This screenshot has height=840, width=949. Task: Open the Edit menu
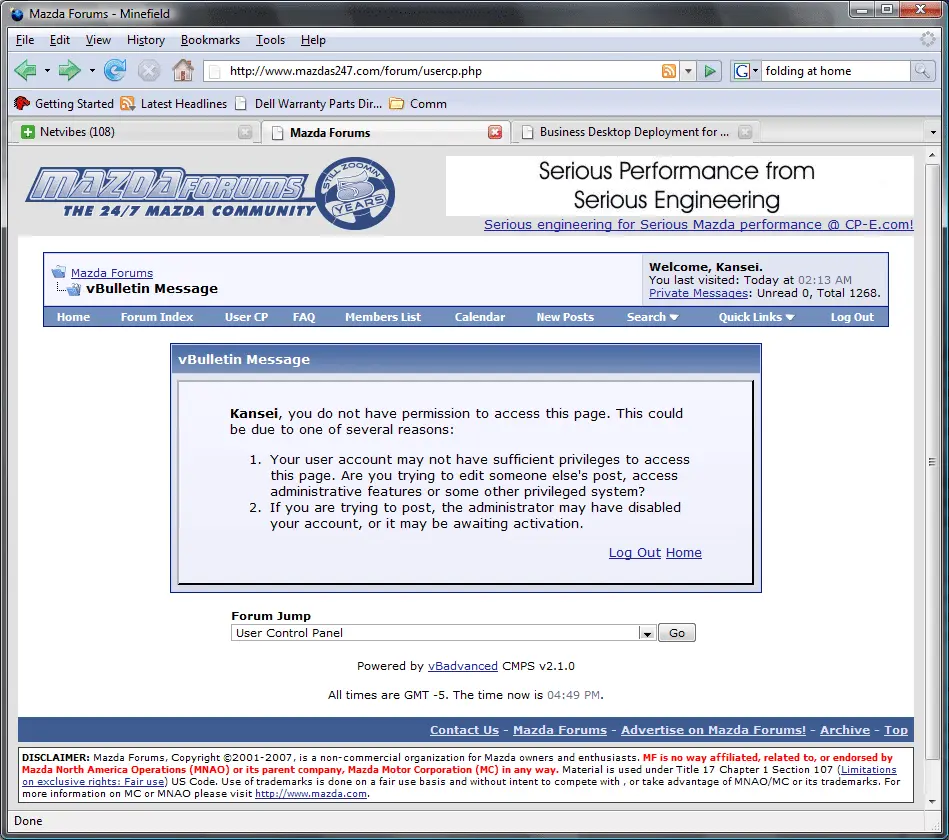point(59,40)
